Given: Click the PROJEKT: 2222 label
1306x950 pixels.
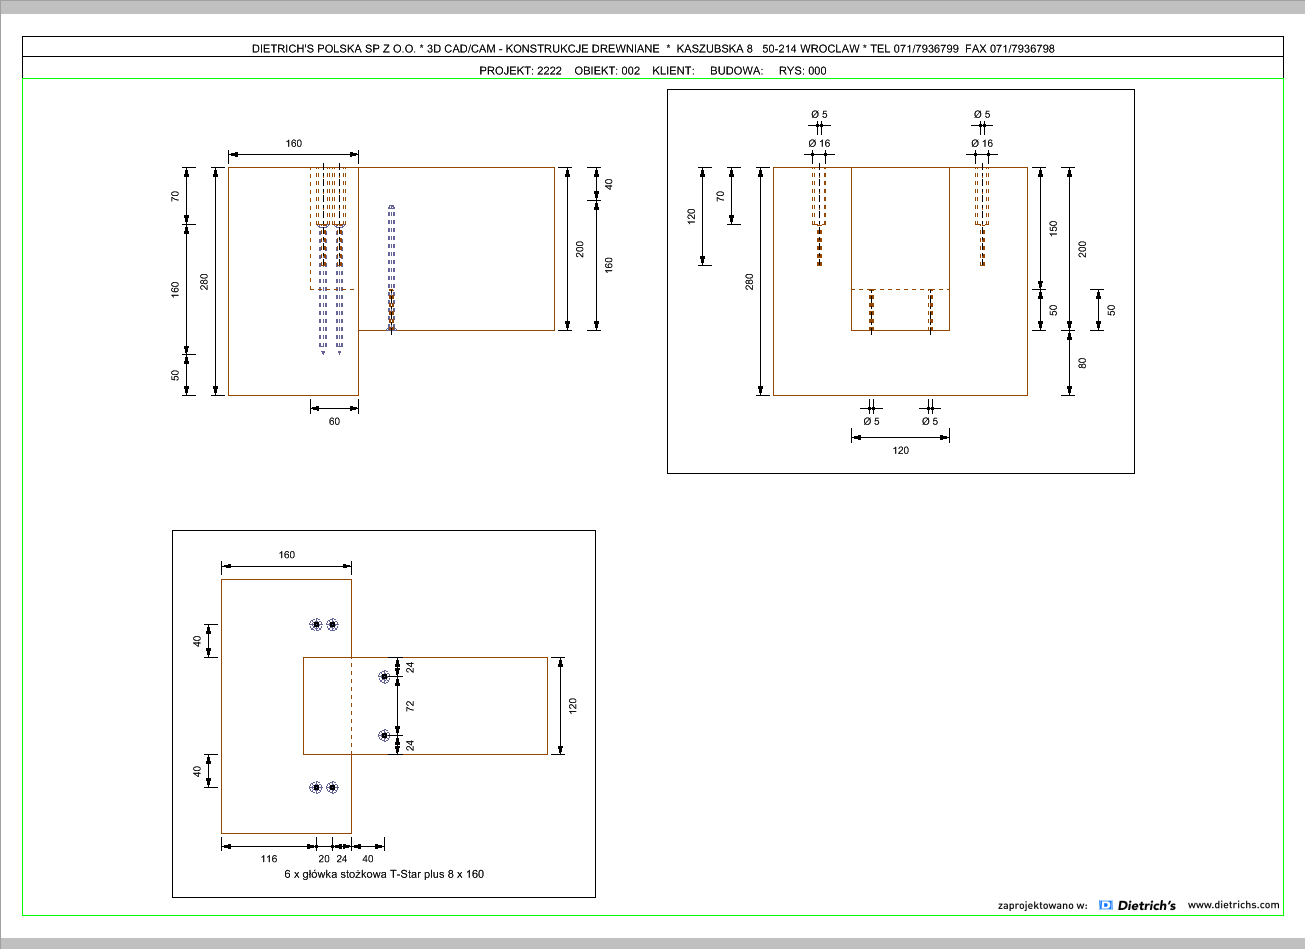Looking at the screenshot, I should (520, 71).
